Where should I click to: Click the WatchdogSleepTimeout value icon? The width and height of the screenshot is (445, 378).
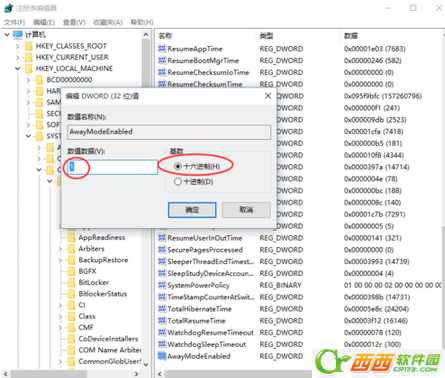click(x=162, y=344)
